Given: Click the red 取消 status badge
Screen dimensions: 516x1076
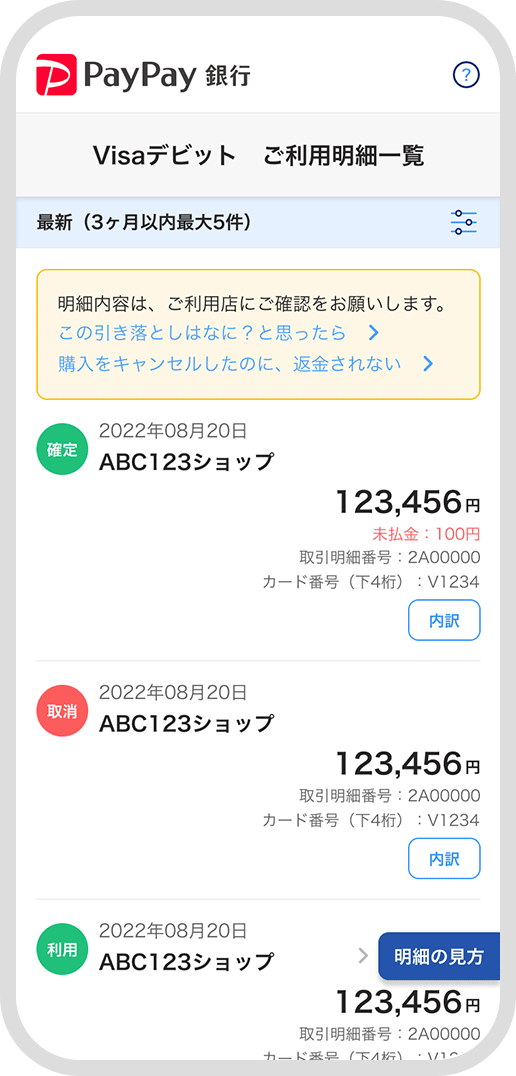Looking at the screenshot, I should [x=62, y=711].
